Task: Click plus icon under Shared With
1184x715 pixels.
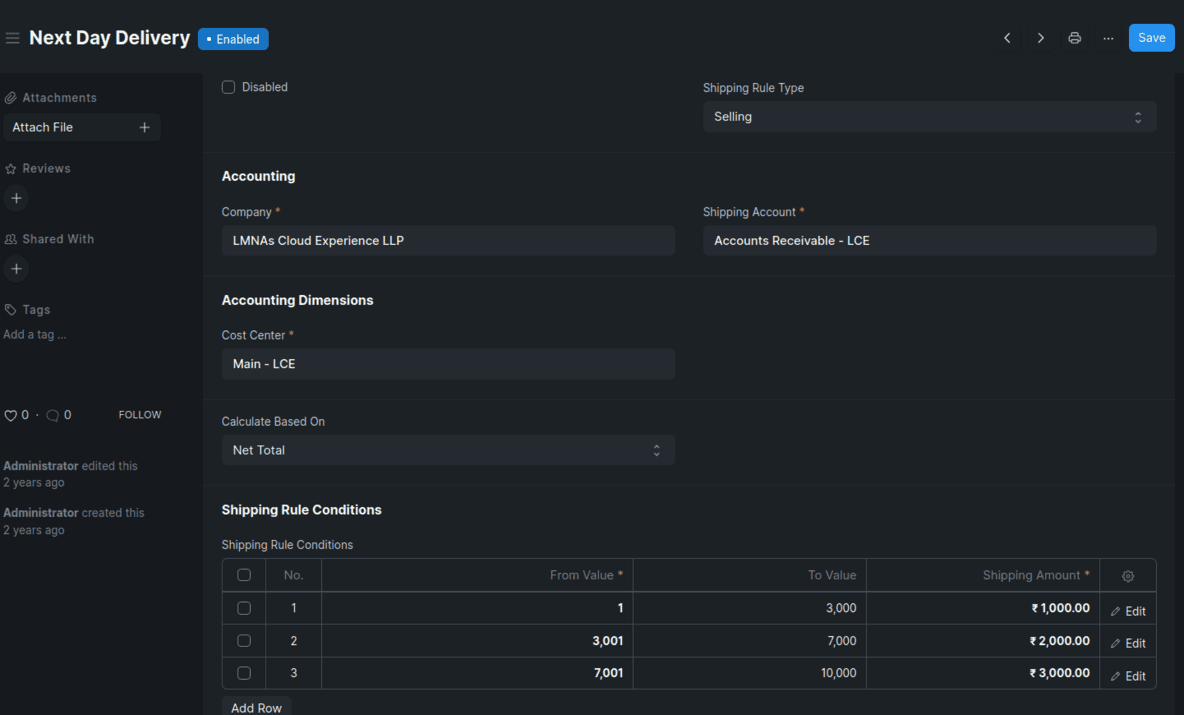Action: coord(16,269)
